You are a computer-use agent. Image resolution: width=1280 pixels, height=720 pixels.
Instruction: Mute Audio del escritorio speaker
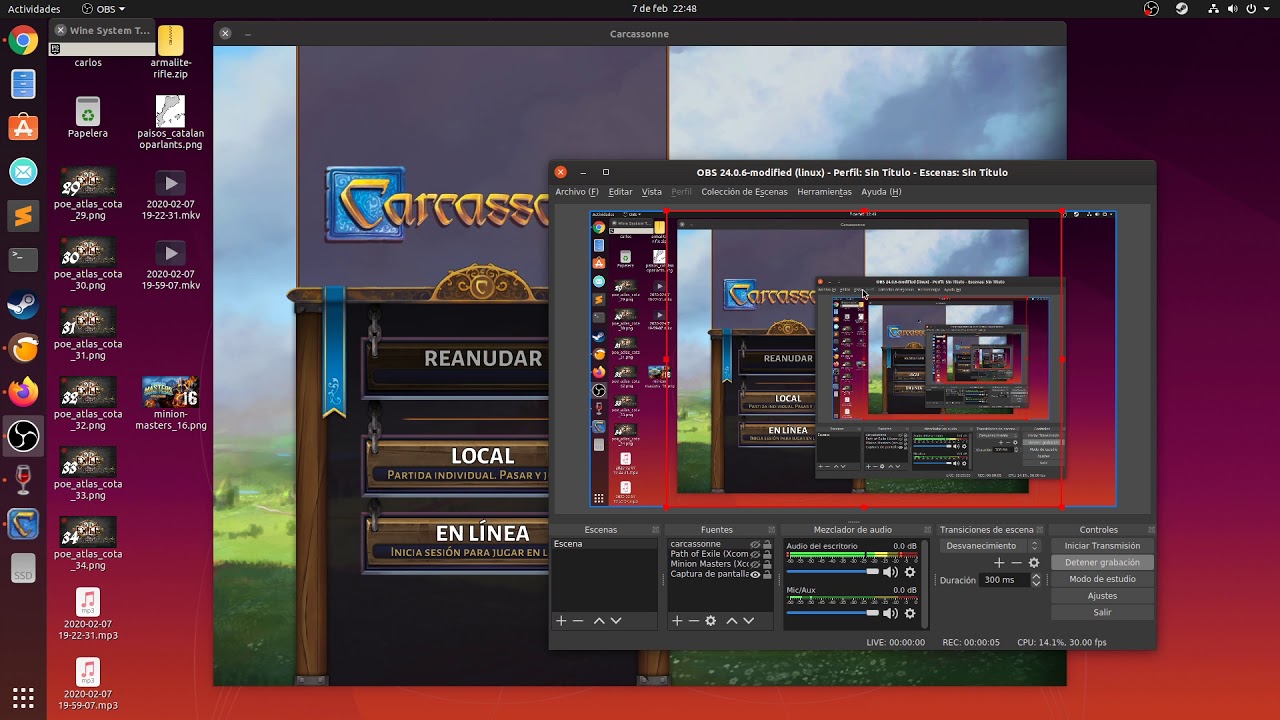pyautogui.click(x=890, y=572)
